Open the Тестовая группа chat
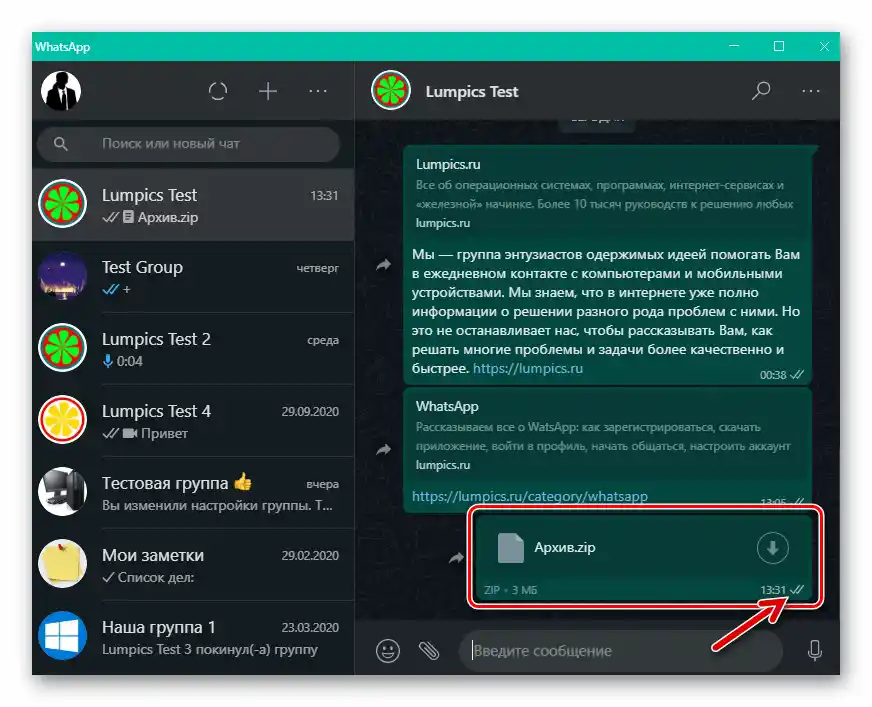Screen dimensions: 872x707 pos(193,493)
